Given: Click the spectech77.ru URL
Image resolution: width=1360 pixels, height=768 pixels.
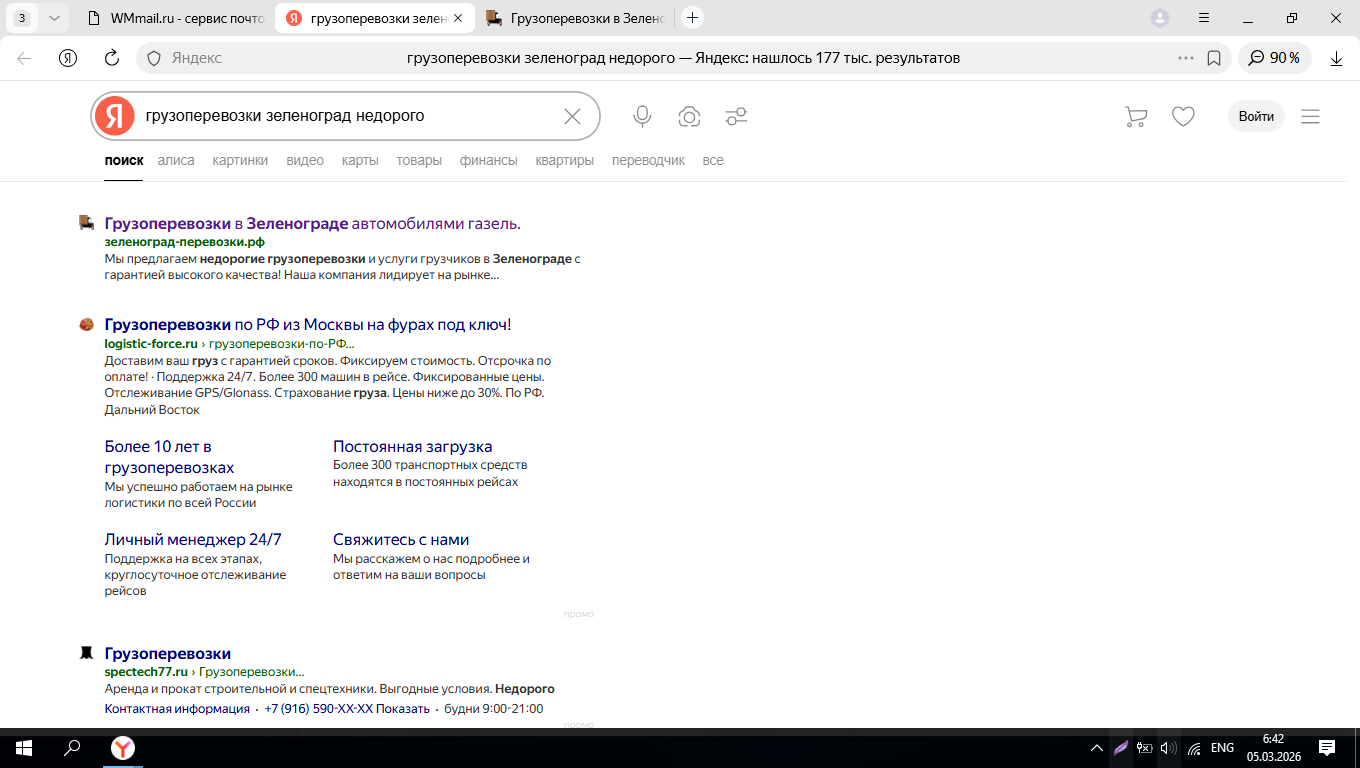Looking at the screenshot, I should (146, 672).
